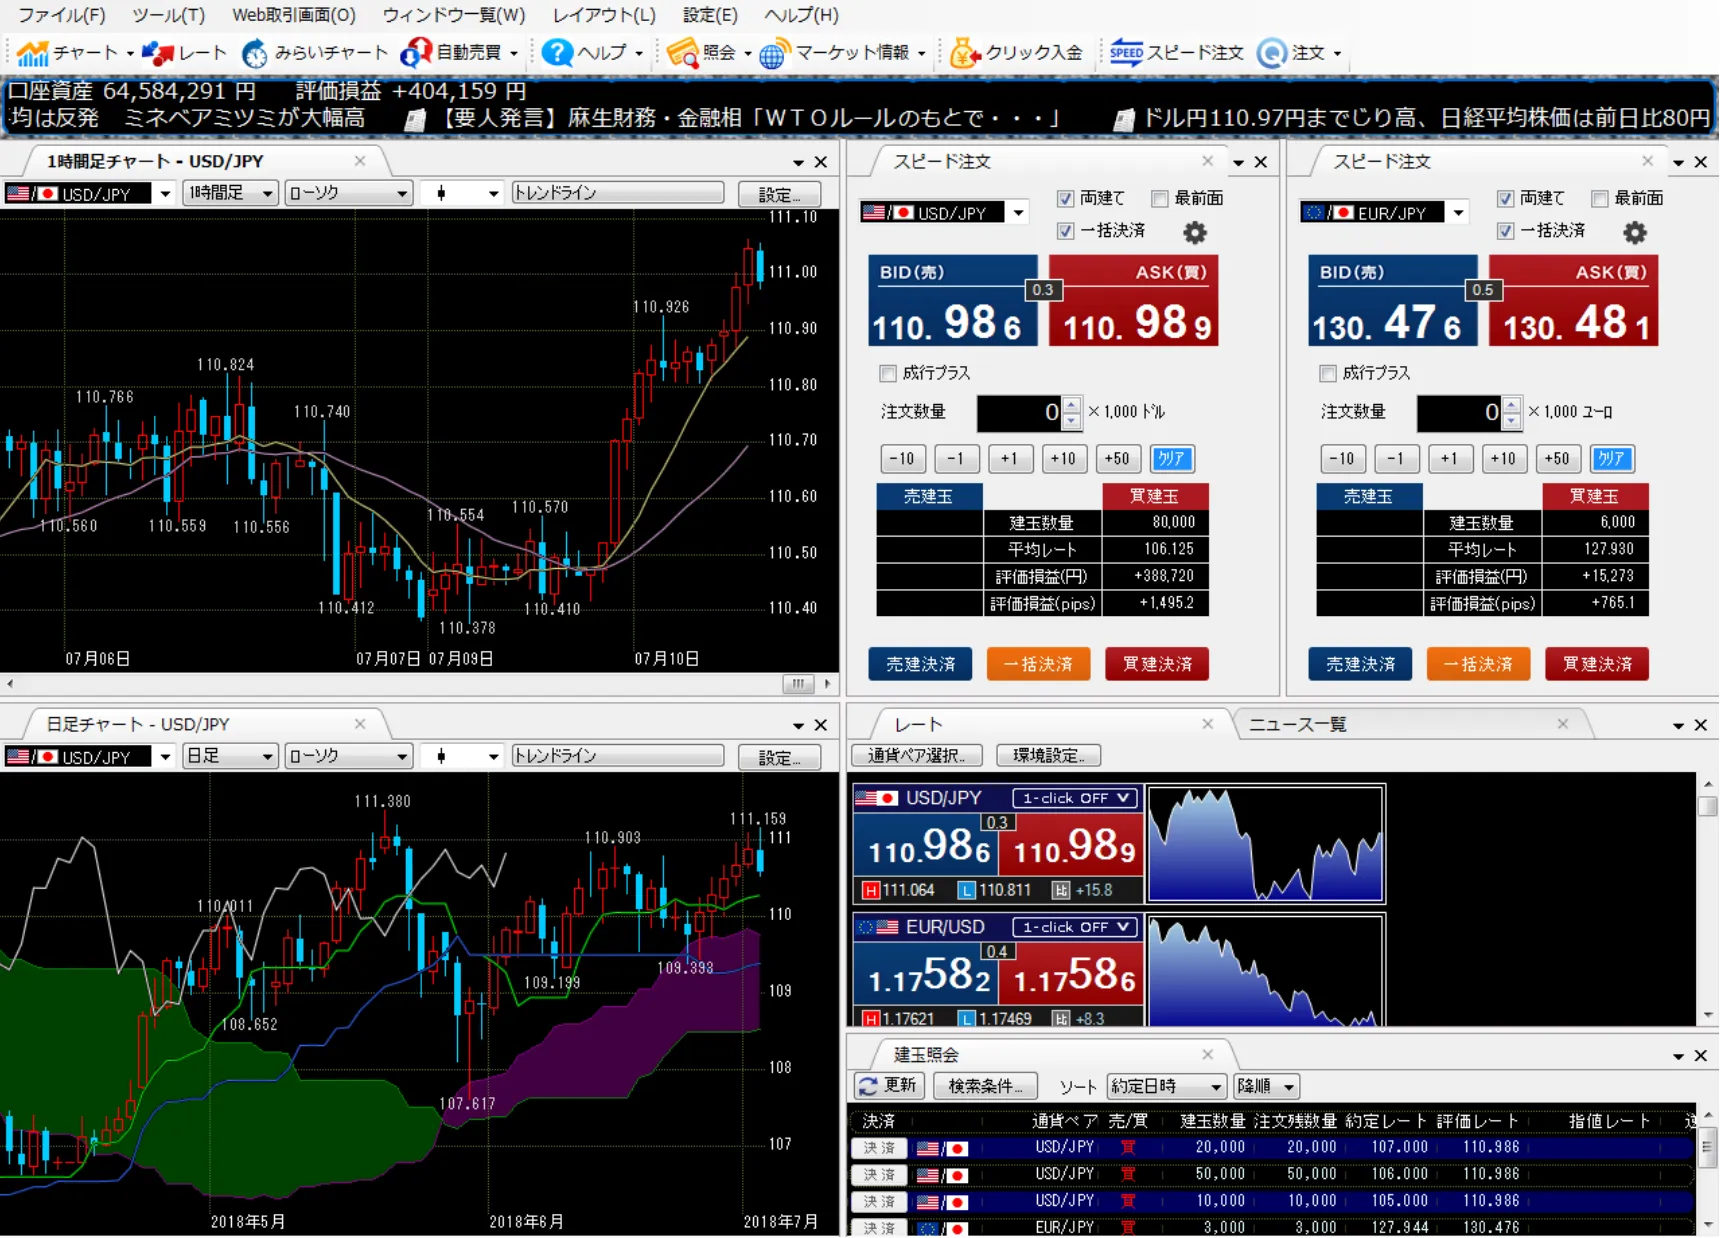The height and width of the screenshot is (1238, 1720).
Task: Open USD/JPY speed order gear settings
Action: [x=1195, y=233]
